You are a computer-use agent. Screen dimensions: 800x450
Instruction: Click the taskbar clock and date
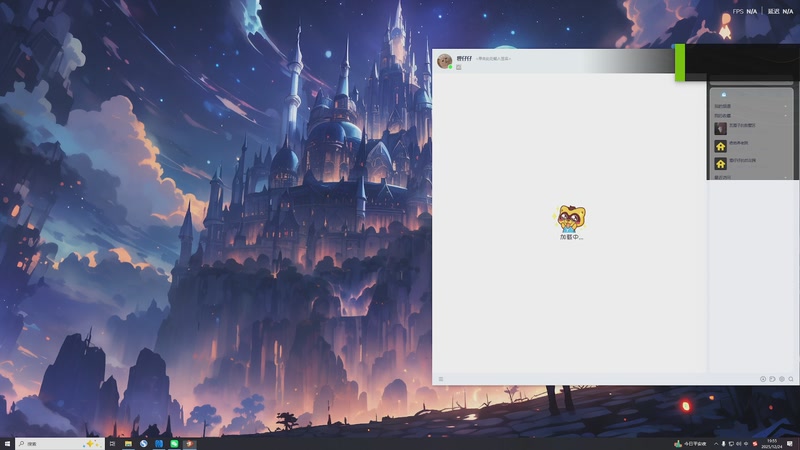pos(772,444)
